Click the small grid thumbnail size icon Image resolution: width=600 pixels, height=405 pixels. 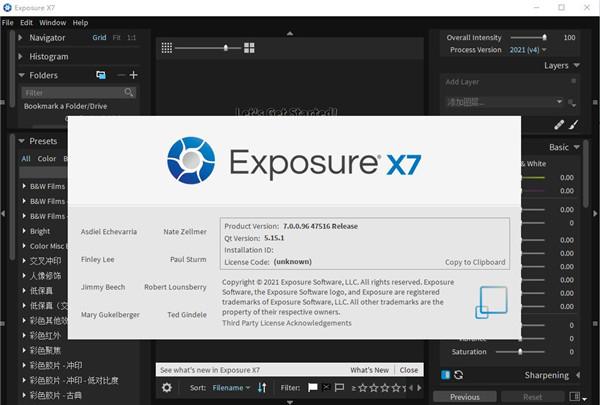click(166, 48)
